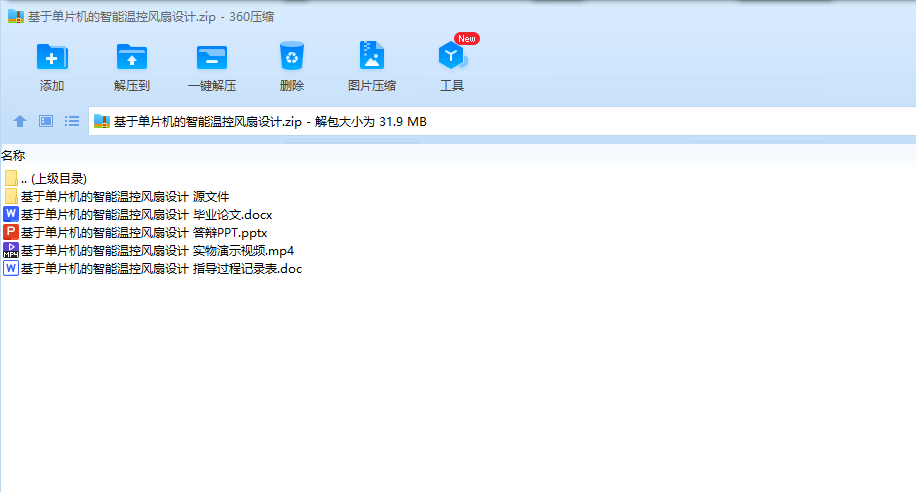Select the 源文件 folder row
Viewport: 916px width, 492px height.
[116, 196]
